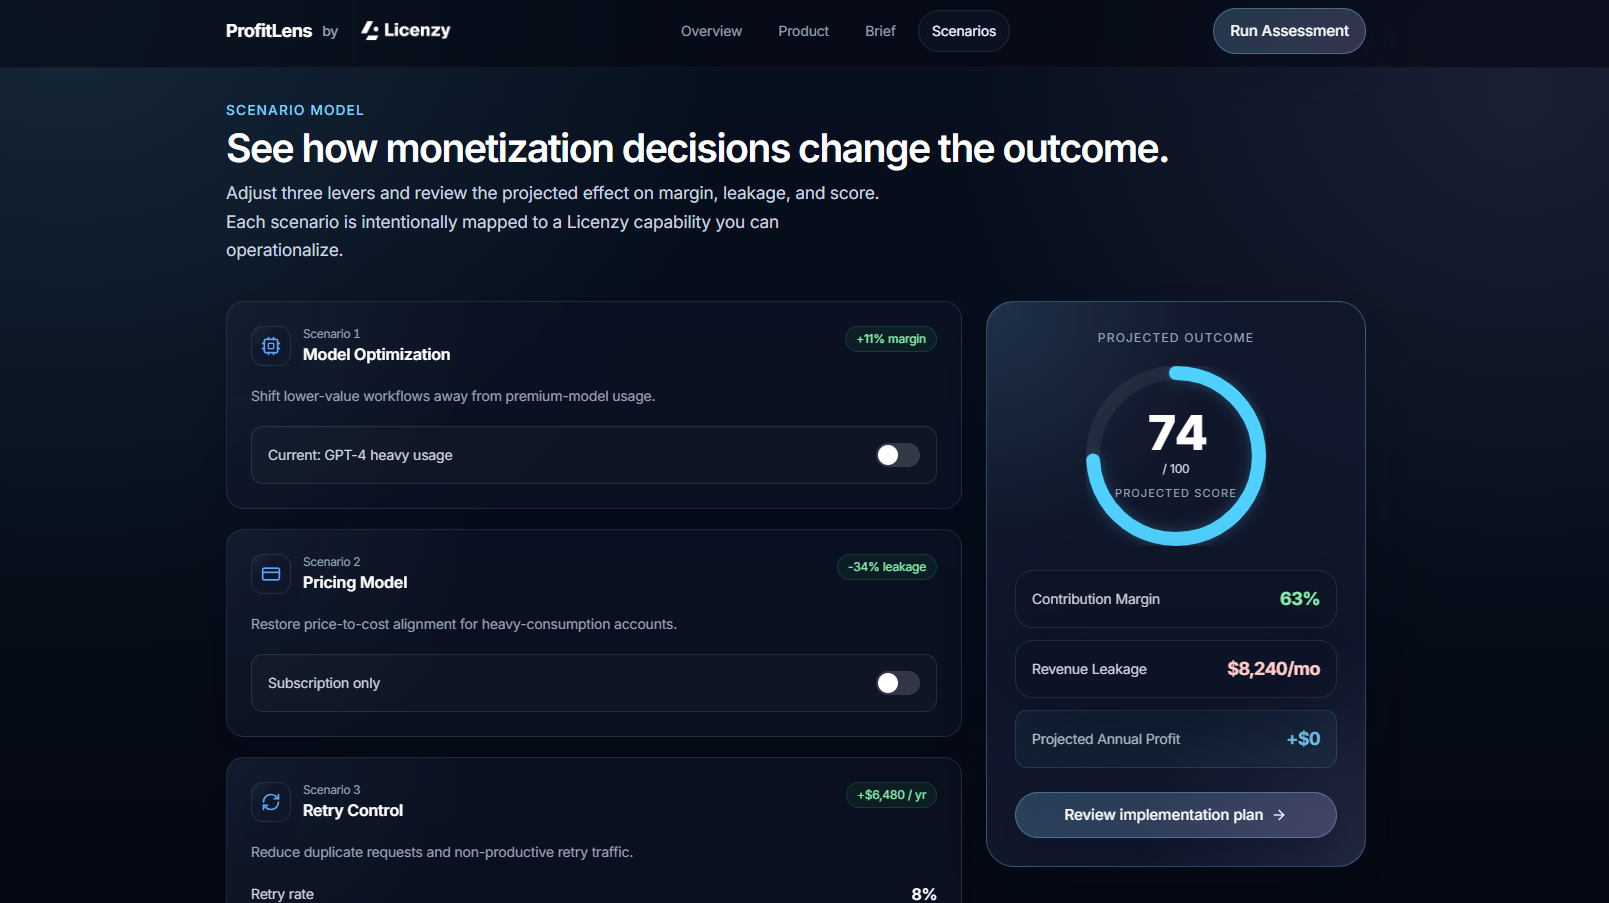Viewport: 1609px width, 903px height.
Task: Click the Revenue Leakage $8,240/mo row
Action: click(x=1175, y=669)
